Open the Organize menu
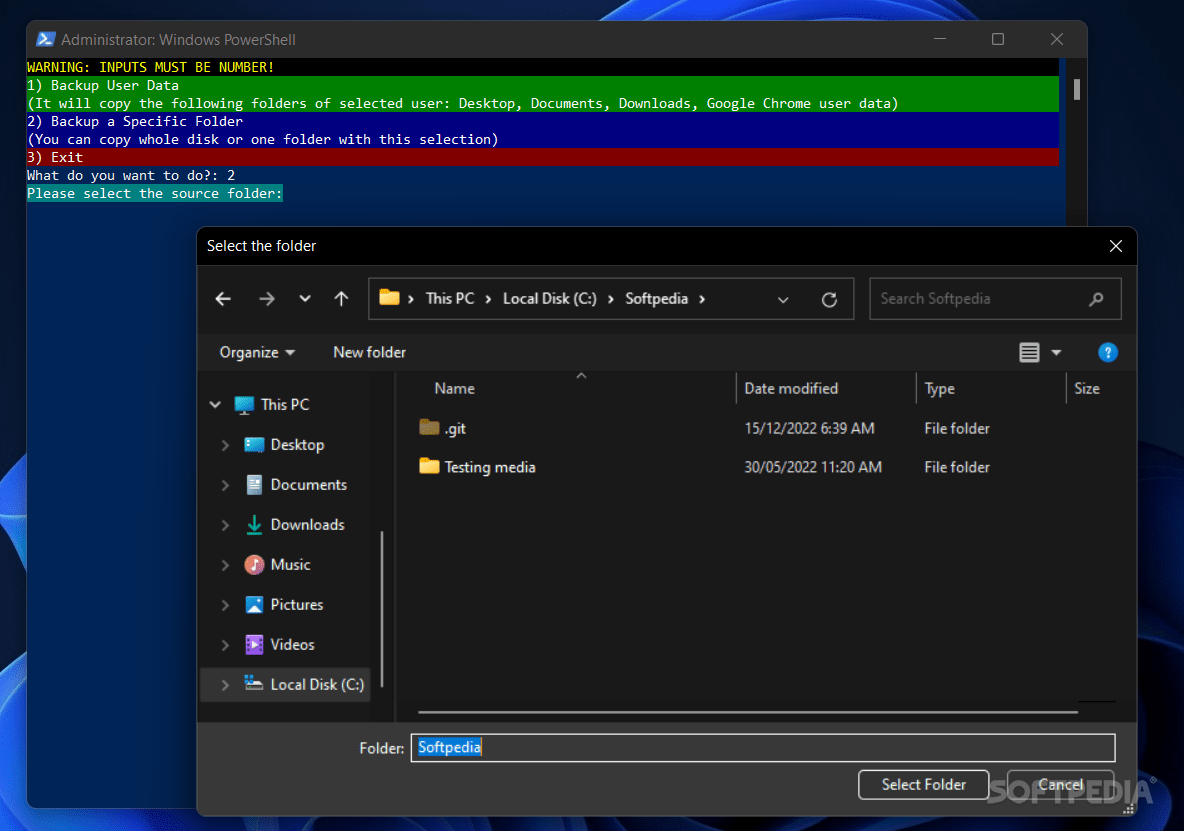This screenshot has width=1184, height=831. [257, 352]
